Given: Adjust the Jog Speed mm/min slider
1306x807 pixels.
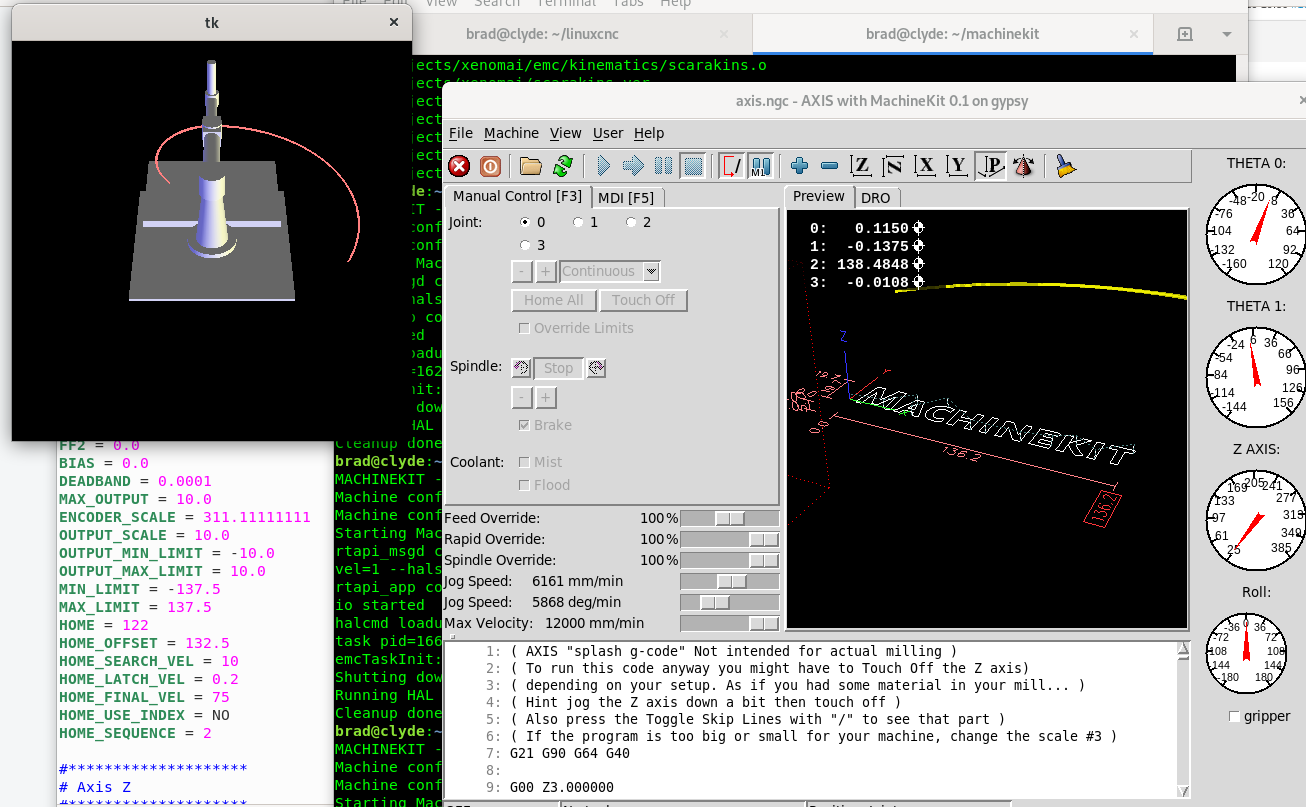Looking at the screenshot, I should click(730, 581).
